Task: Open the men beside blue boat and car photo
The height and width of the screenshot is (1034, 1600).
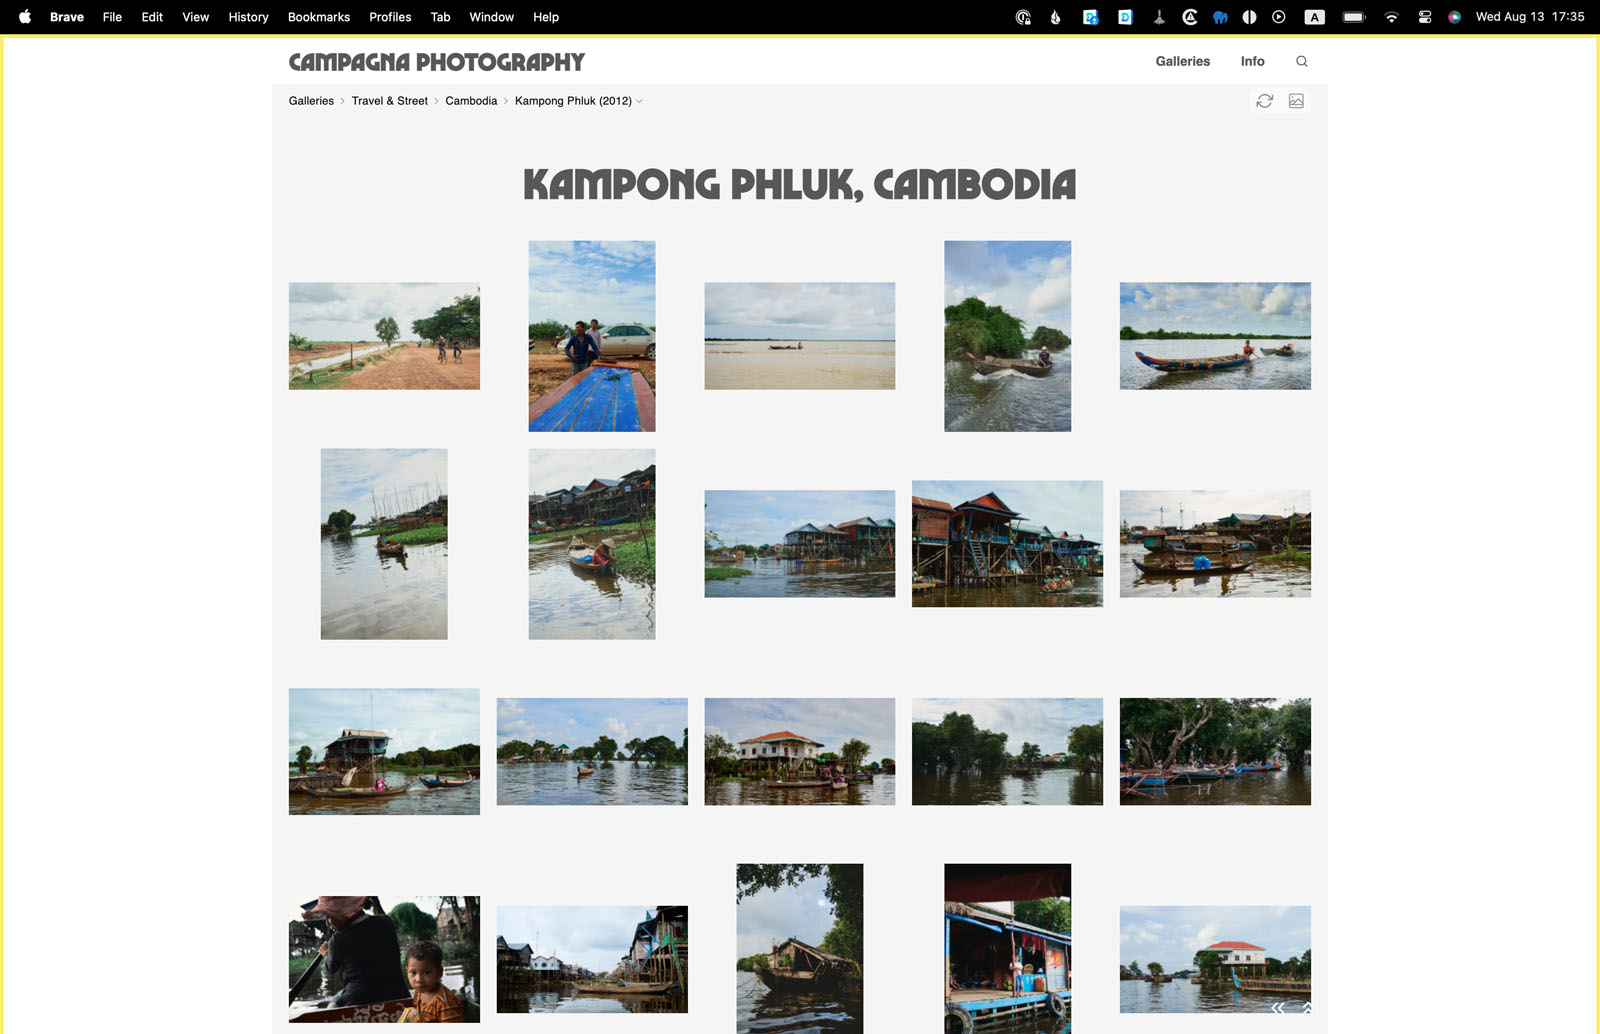Action: pos(592,336)
